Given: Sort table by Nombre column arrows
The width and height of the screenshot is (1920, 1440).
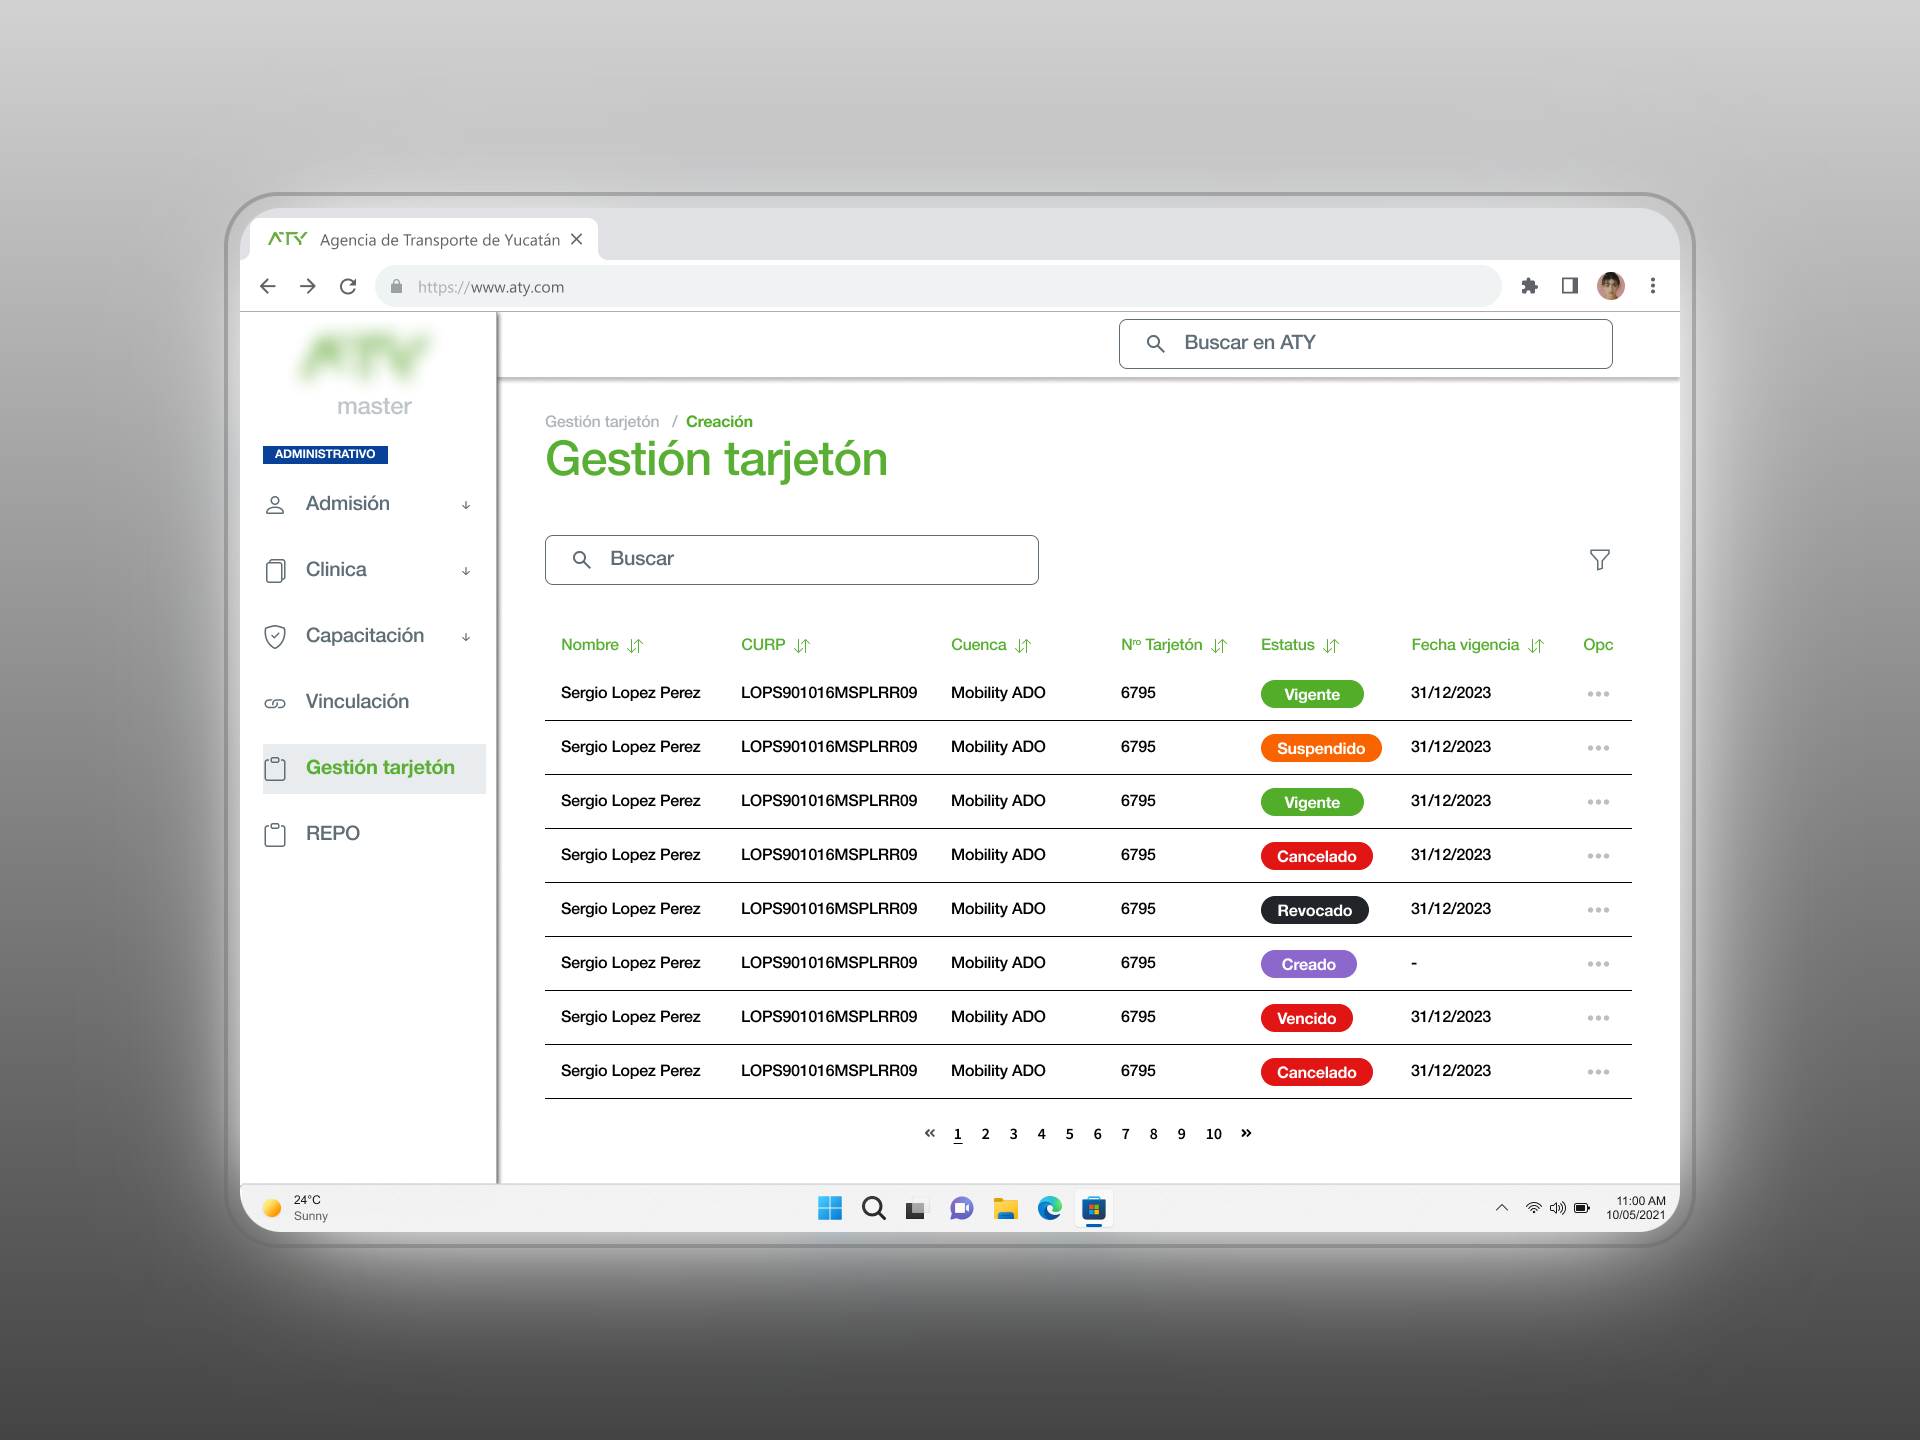Looking at the screenshot, I should coord(635,646).
